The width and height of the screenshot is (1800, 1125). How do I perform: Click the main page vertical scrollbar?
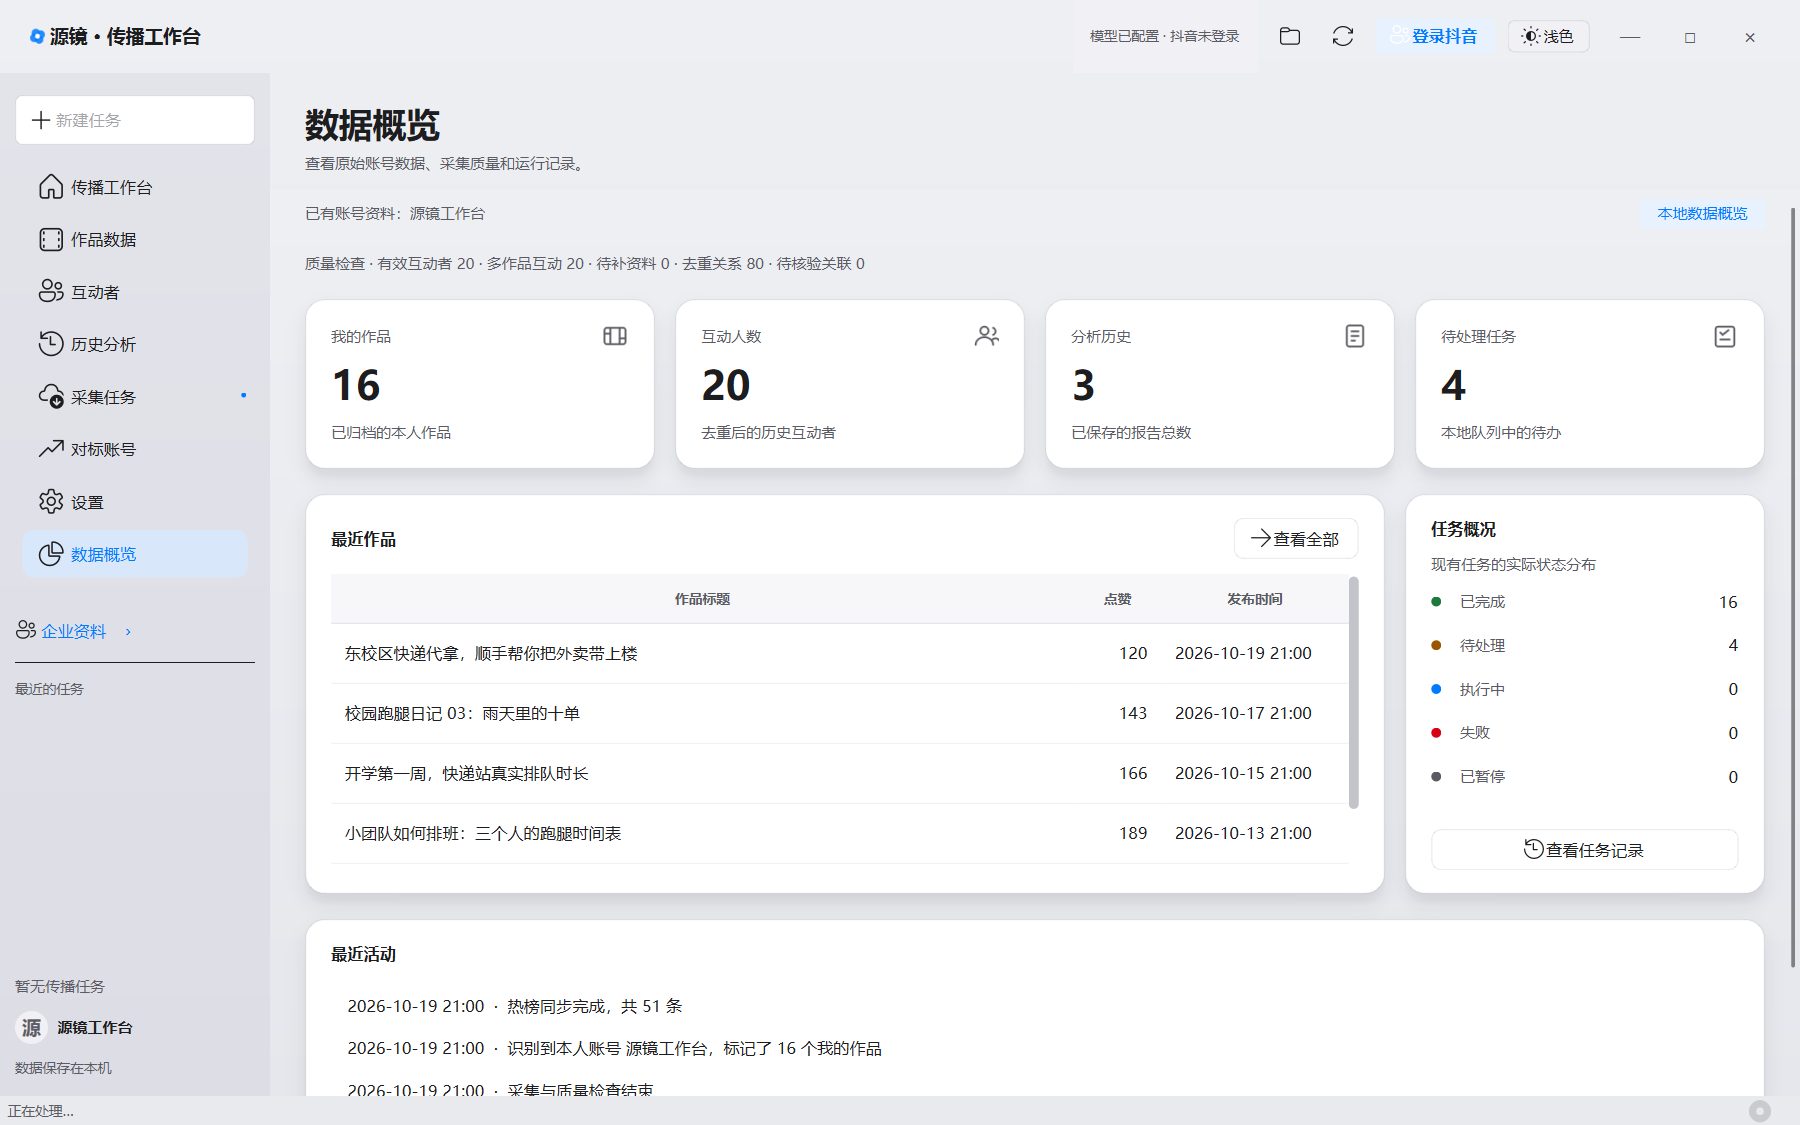click(1793, 587)
